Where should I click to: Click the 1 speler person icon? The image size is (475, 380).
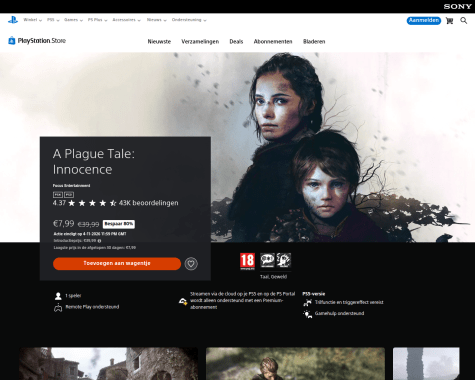point(58,296)
